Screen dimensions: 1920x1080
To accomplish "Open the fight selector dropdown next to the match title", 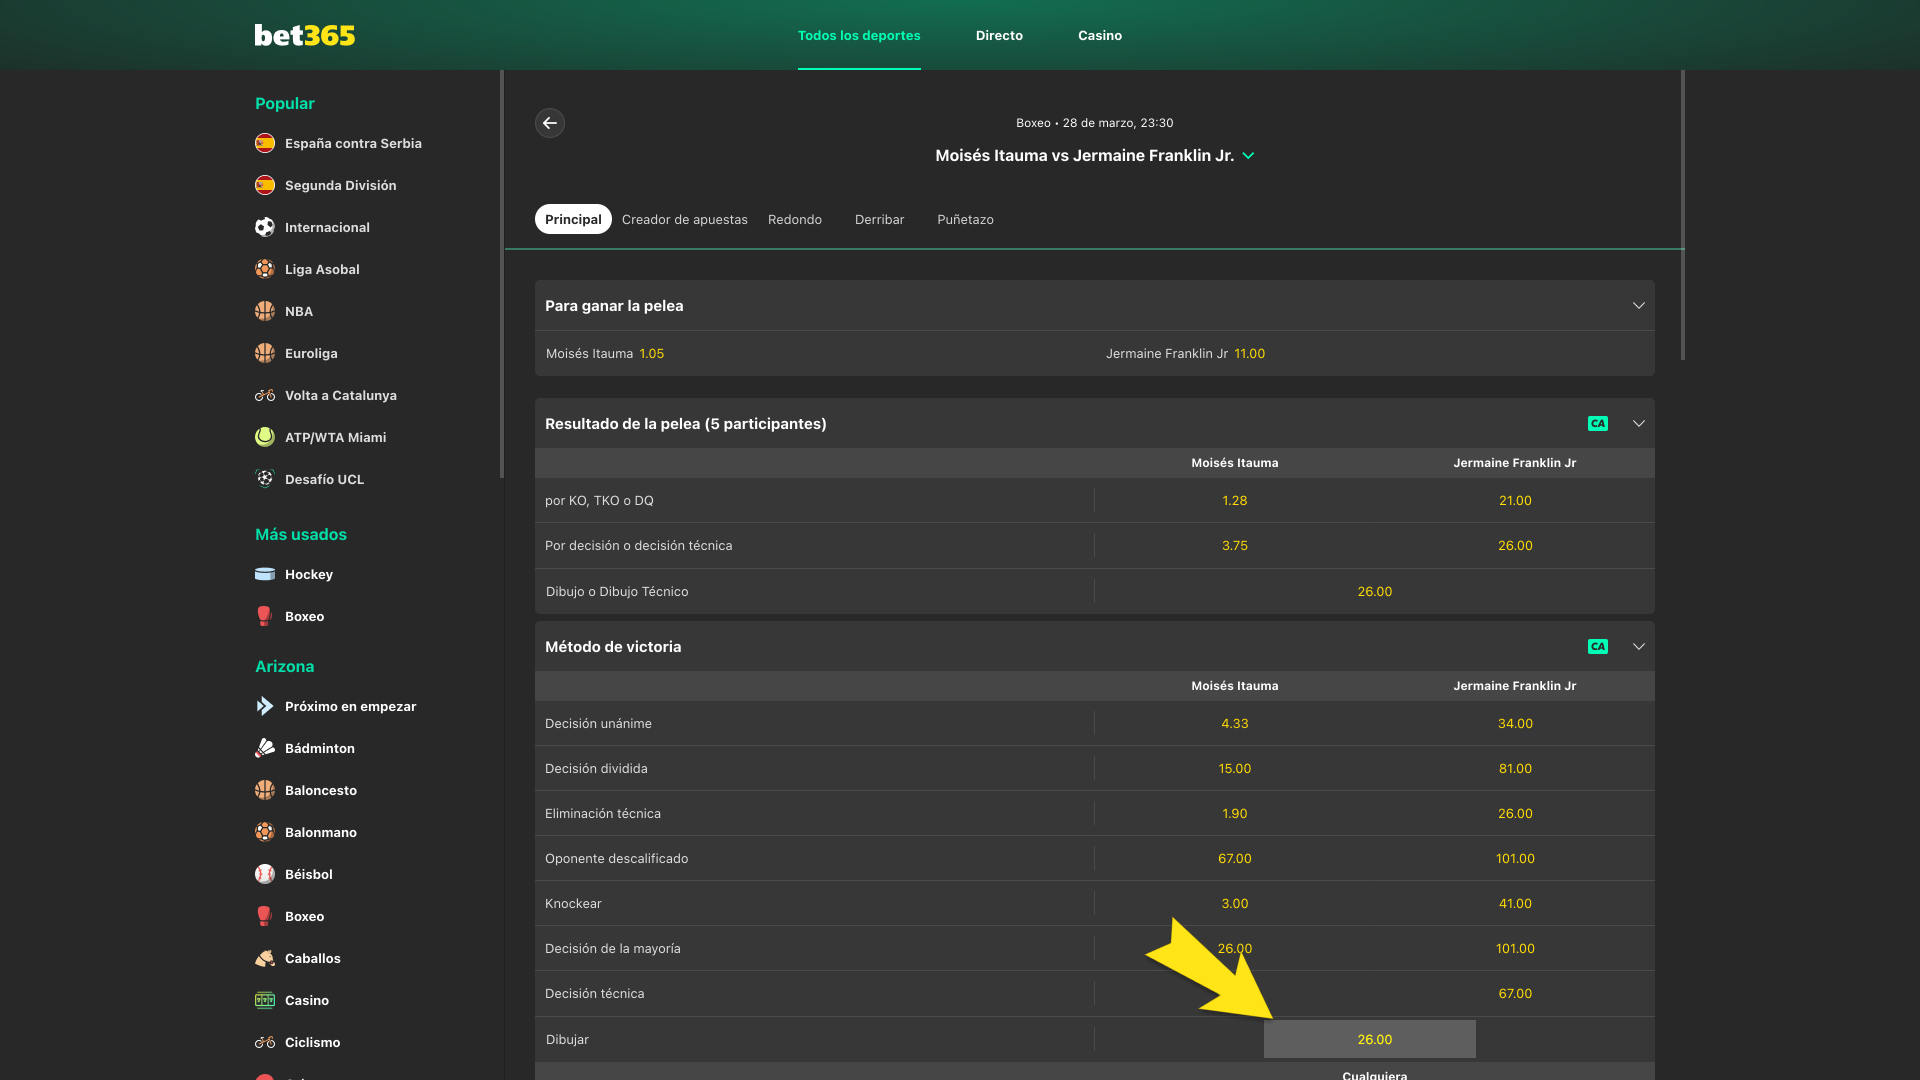I will (x=1248, y=156).
